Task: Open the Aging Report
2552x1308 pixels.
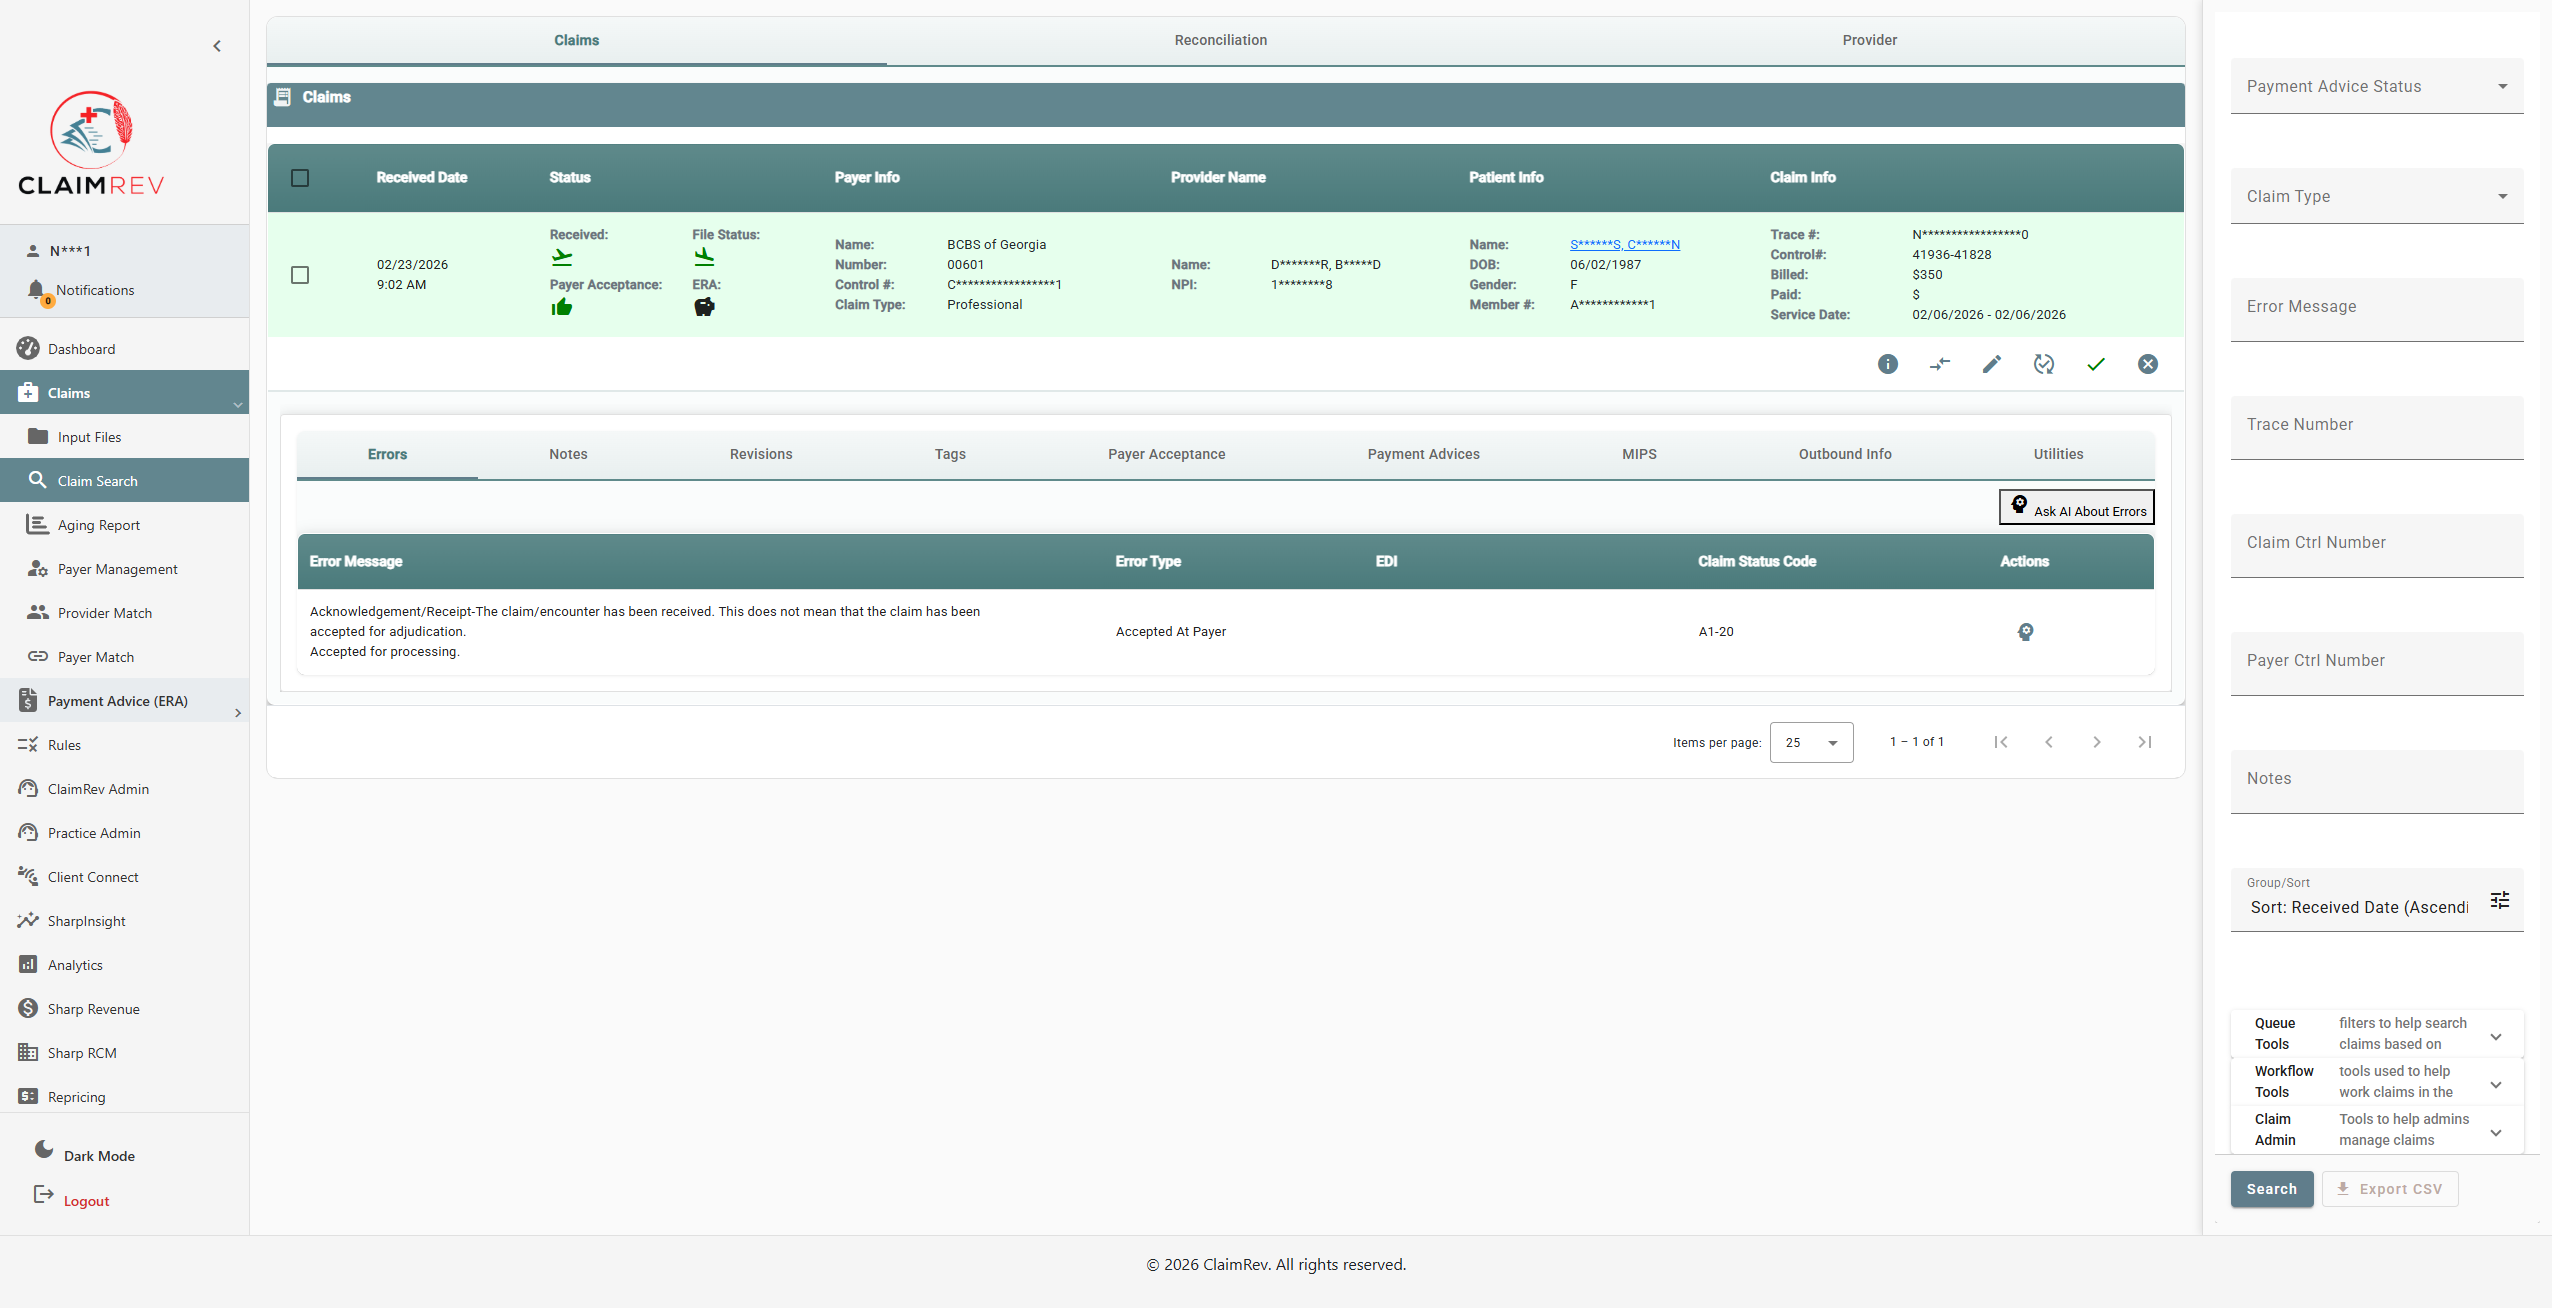Action: [x=124, y=525]
